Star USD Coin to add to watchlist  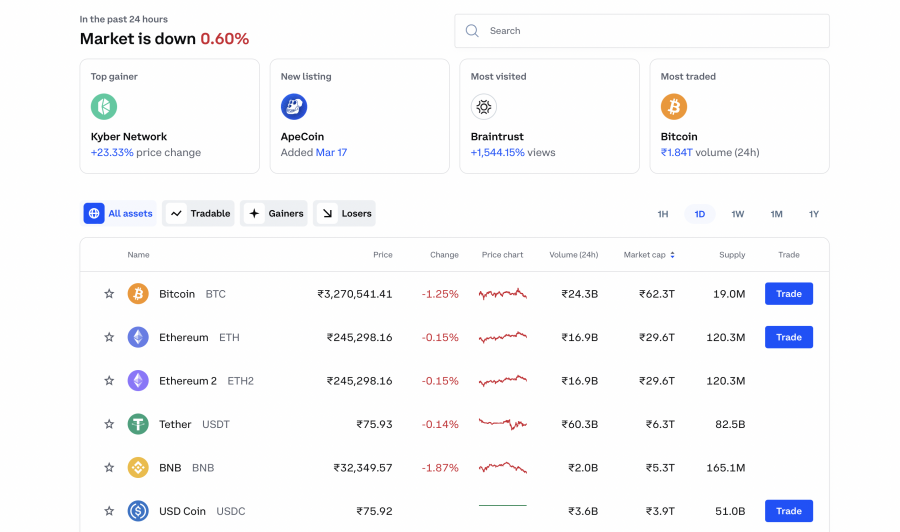[x=109, y=511]
